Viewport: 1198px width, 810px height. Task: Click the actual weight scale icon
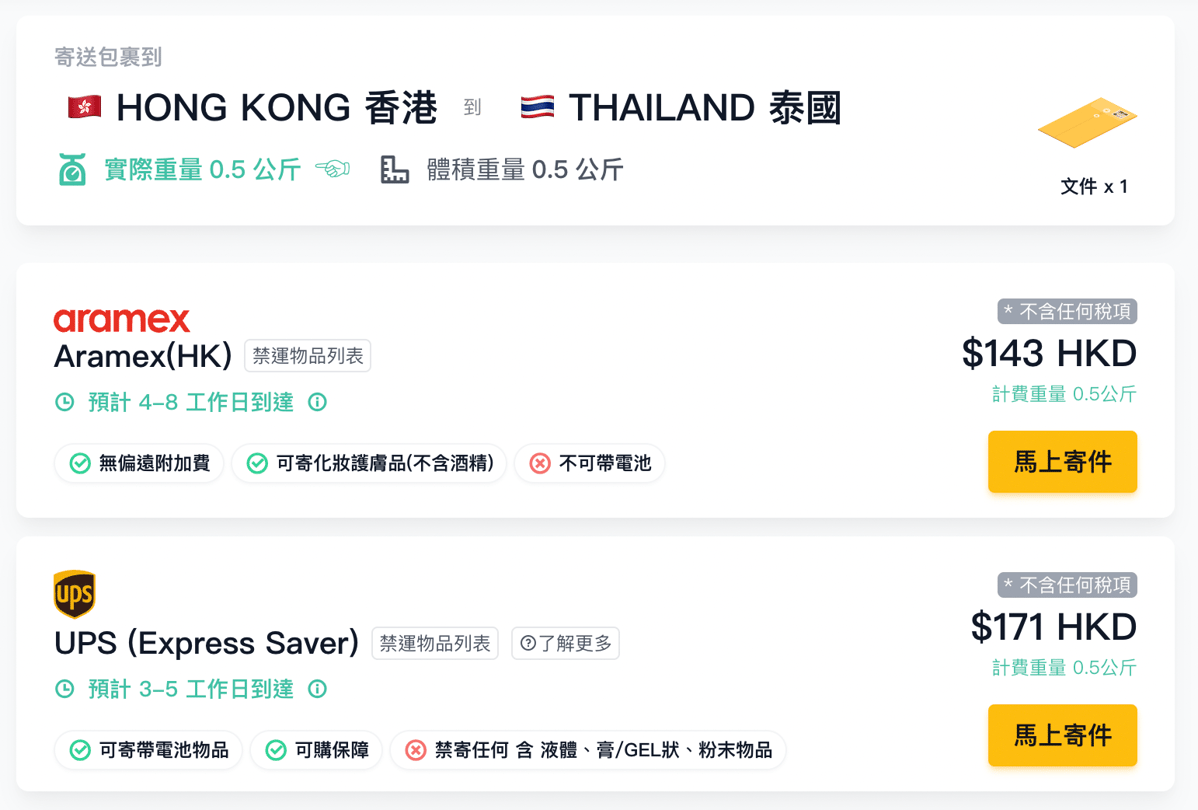pos(72,170)
